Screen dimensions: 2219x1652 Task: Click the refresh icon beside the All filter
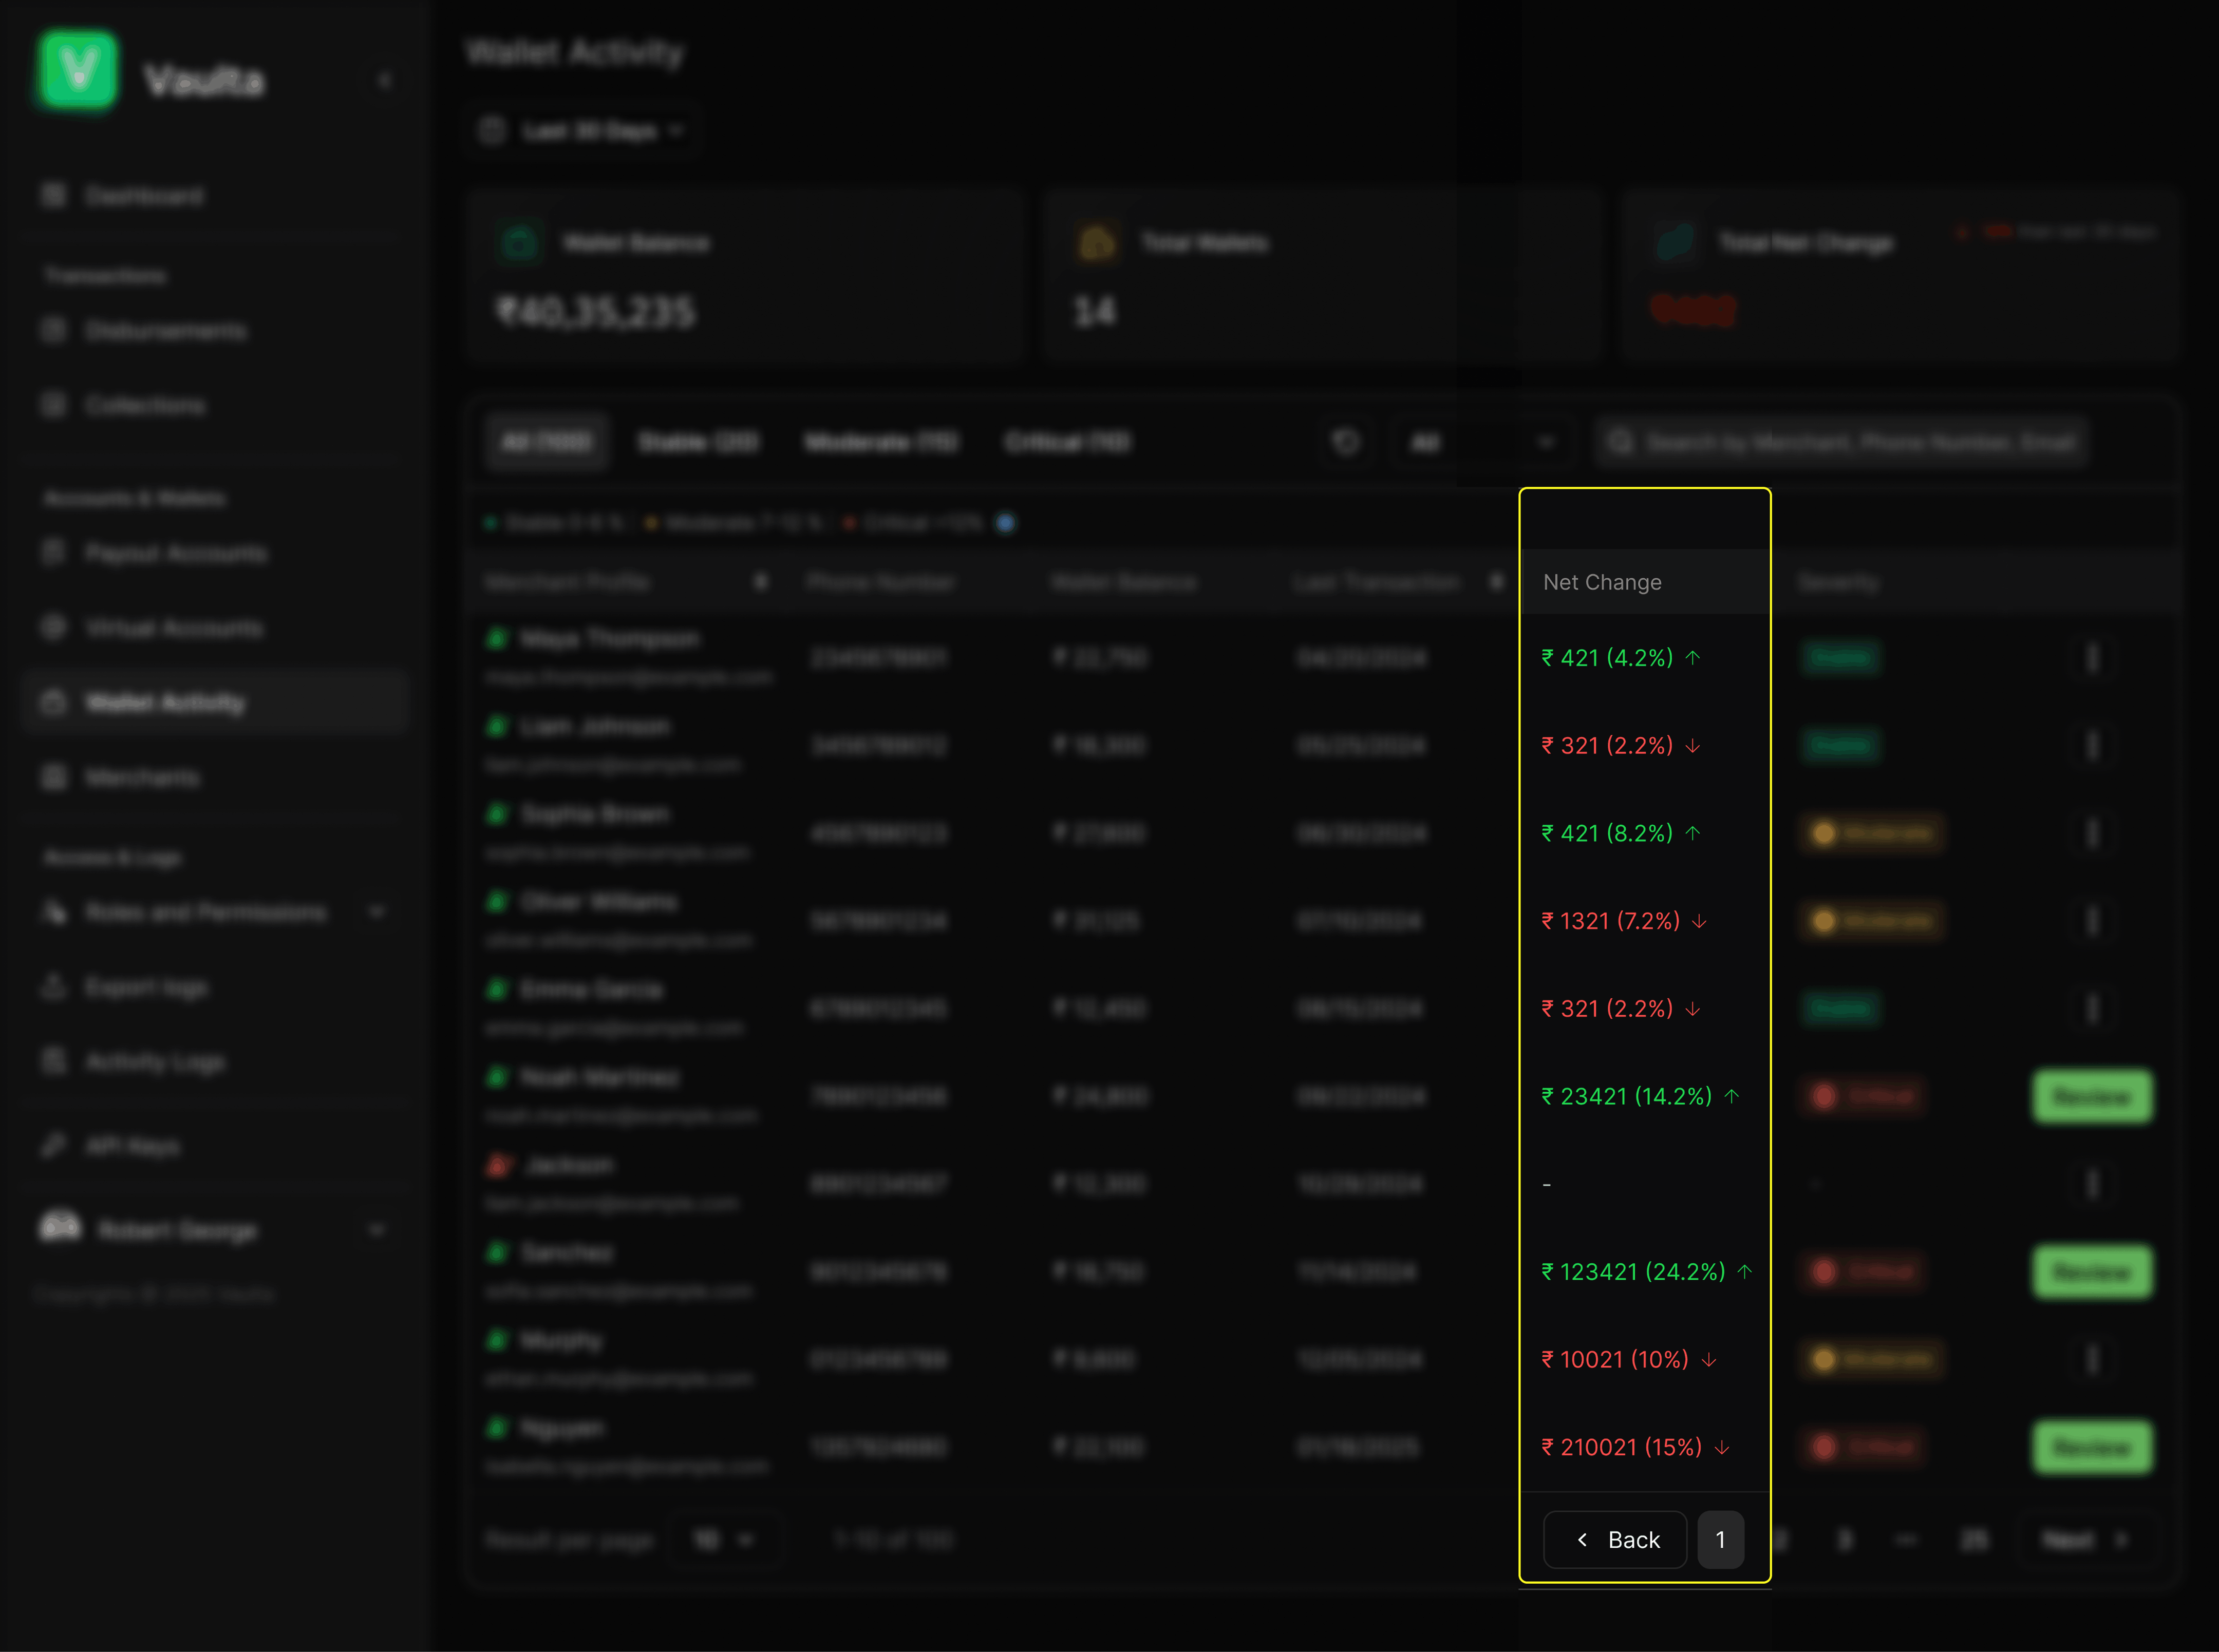(1346, 441)
